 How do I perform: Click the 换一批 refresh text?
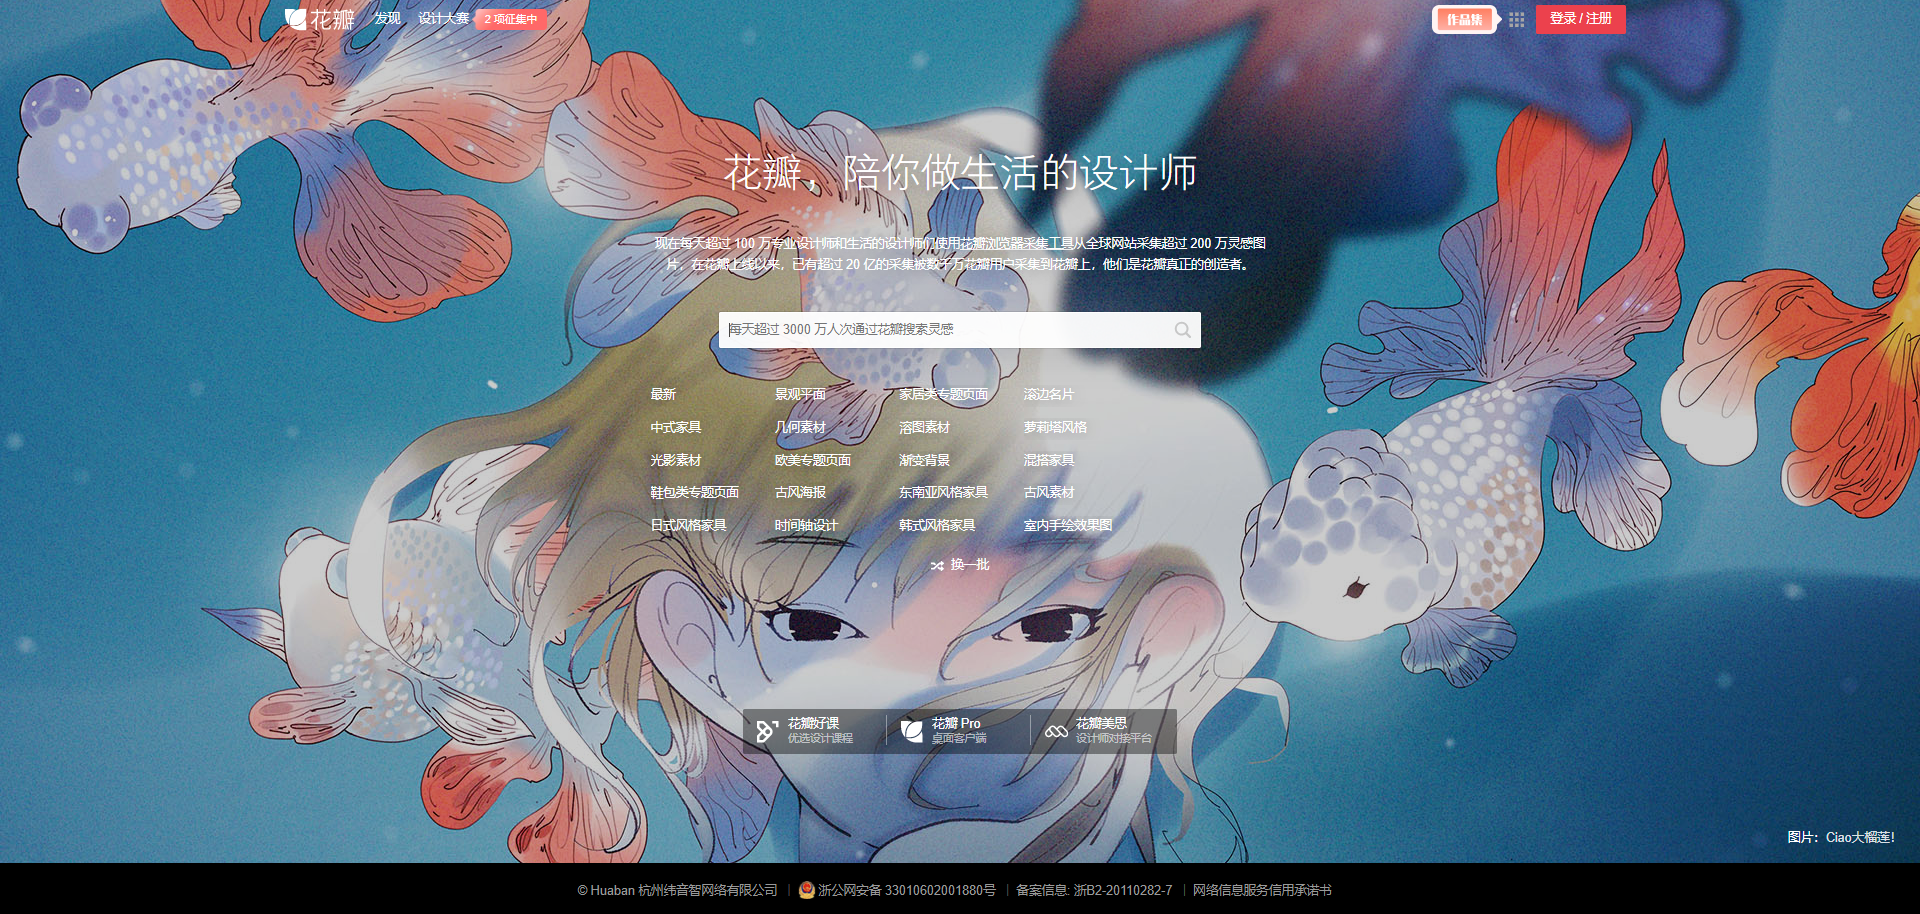point(969,566)
